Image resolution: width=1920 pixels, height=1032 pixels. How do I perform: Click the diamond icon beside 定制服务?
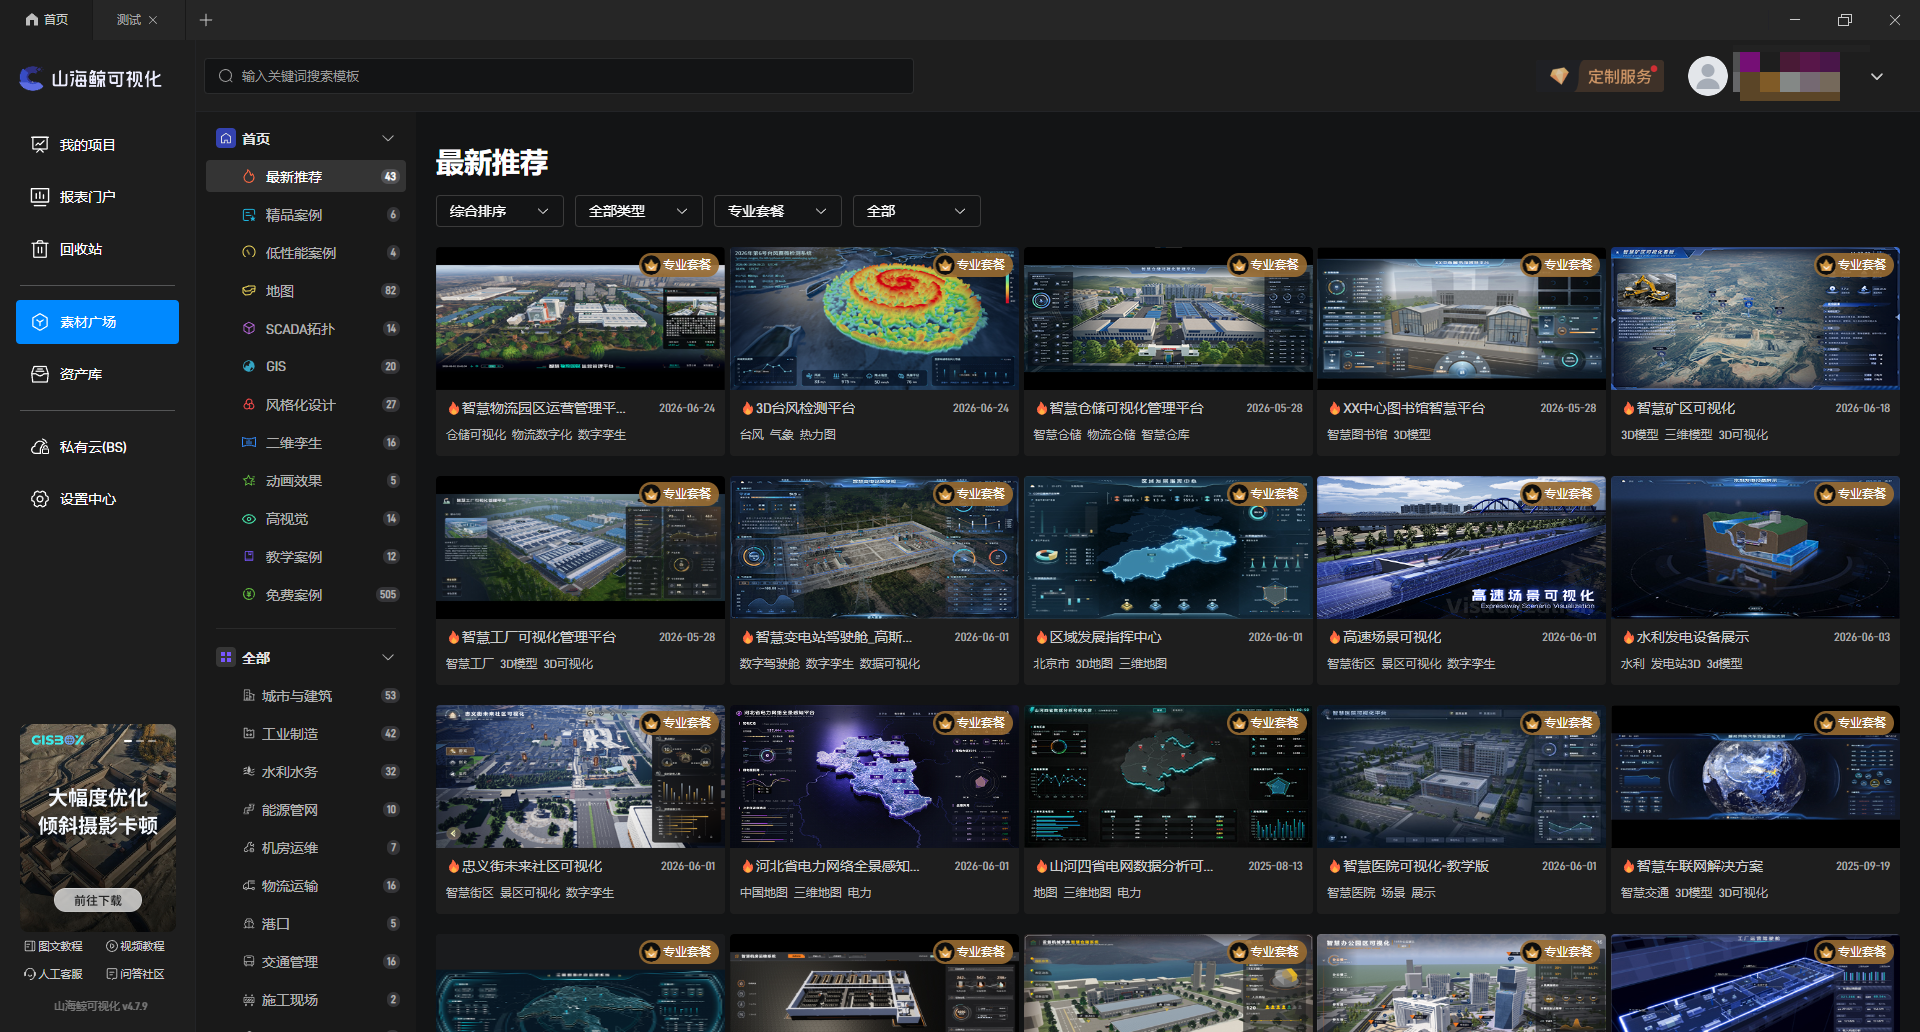1558,76
